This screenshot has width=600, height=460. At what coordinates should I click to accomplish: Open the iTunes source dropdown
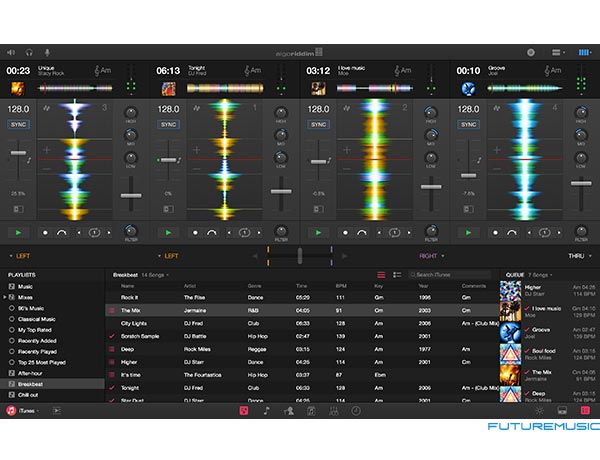tap(23, 411)
